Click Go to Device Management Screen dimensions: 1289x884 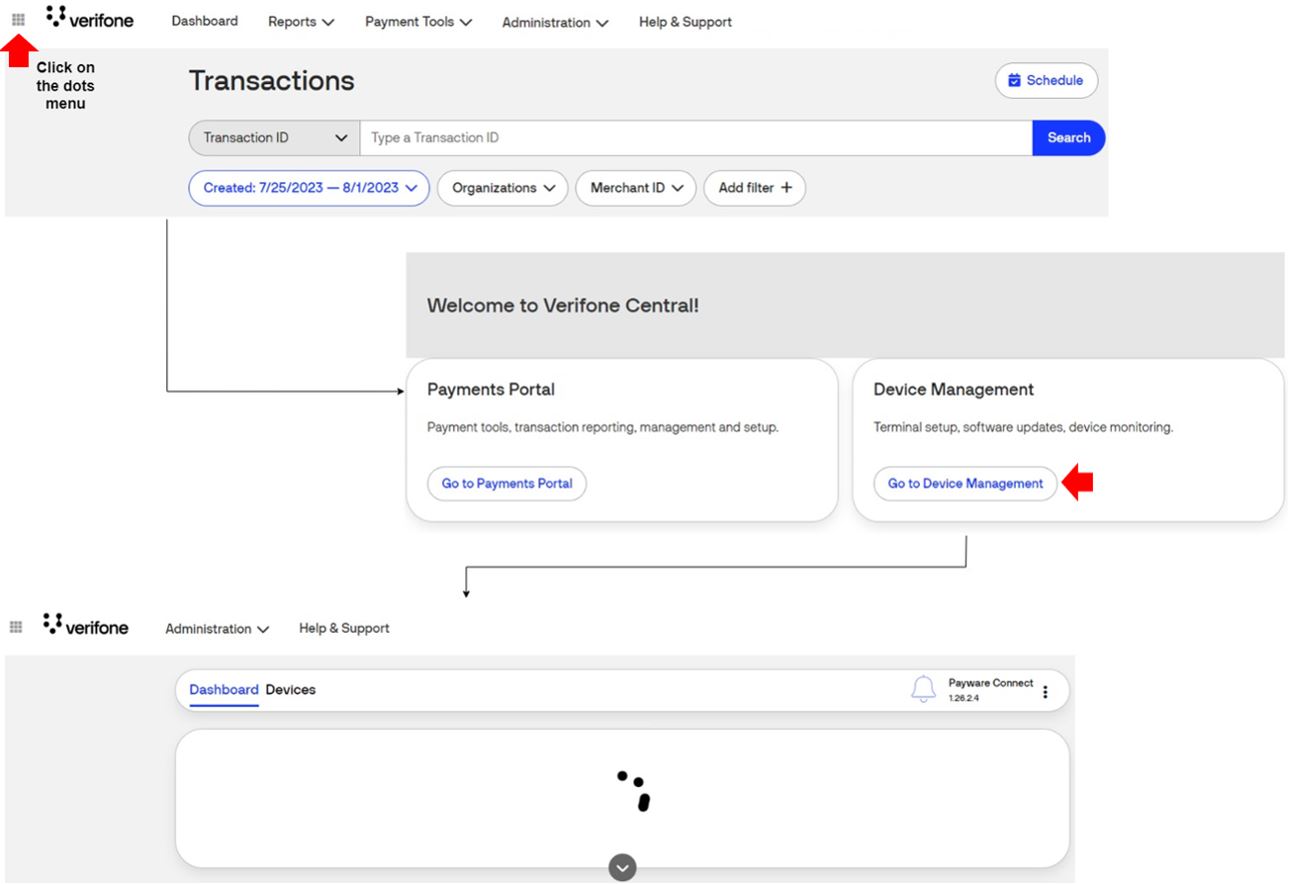coord(964,483)
